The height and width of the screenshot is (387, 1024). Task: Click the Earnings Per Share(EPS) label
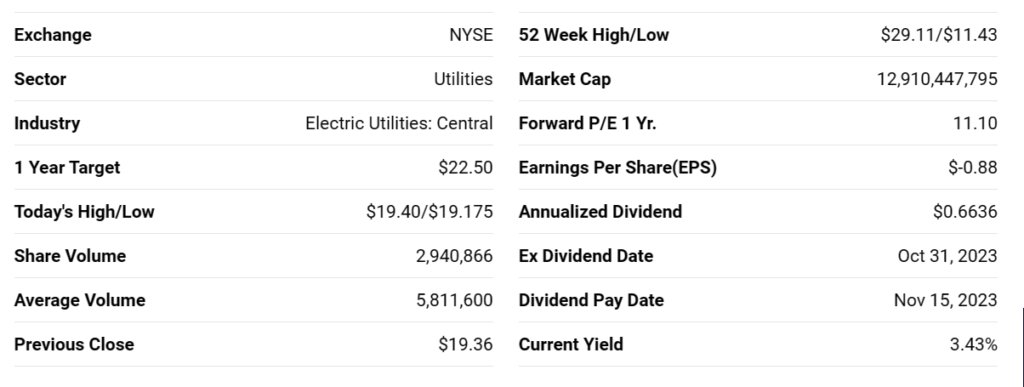click(x=618, y=168)
